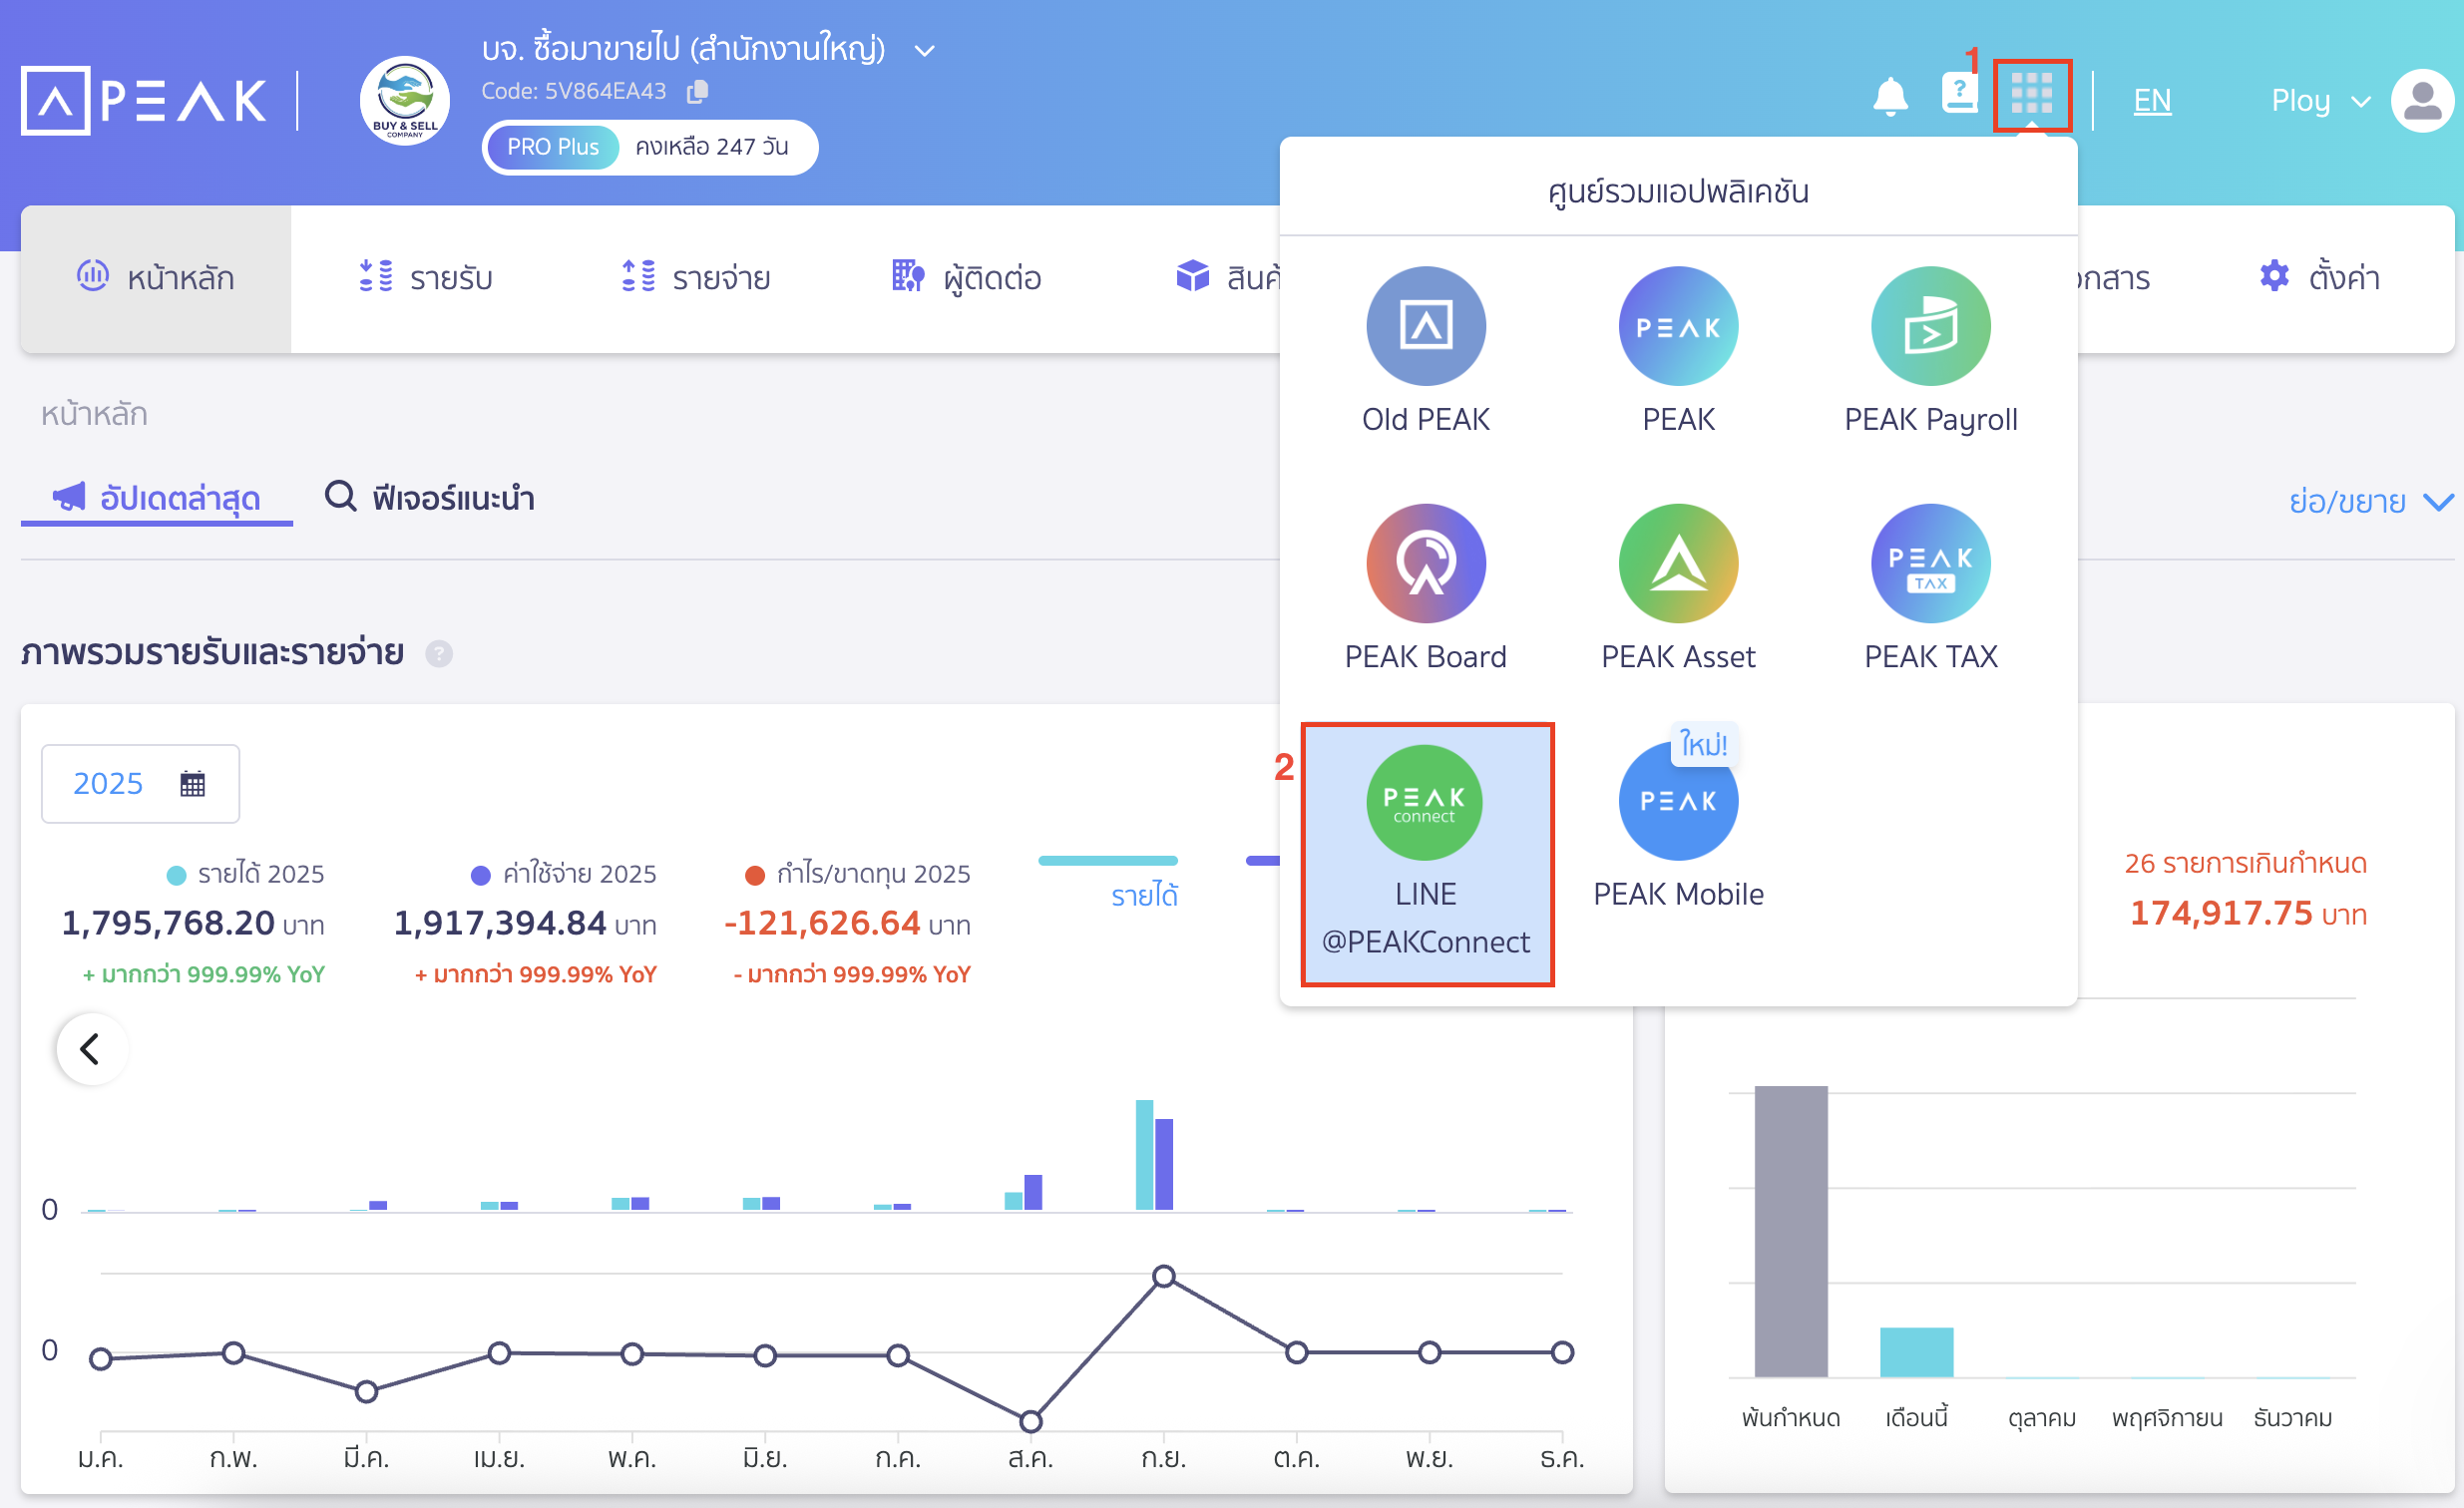Screen dimensions: 2464x1508
Task: Click the notification bell icon
Action: [x=1890, y=96]
